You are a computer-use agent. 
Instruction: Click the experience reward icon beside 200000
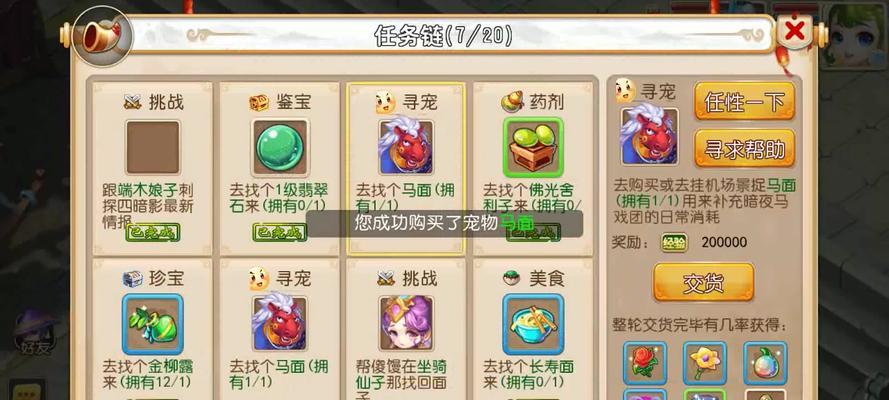click(x=674, y=242)
